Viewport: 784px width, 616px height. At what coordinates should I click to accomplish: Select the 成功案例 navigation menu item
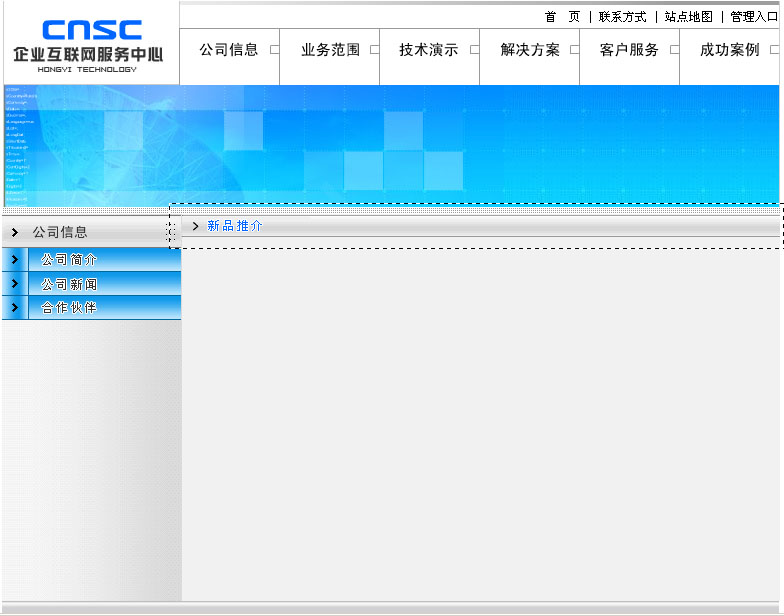(x=729, y=50)
